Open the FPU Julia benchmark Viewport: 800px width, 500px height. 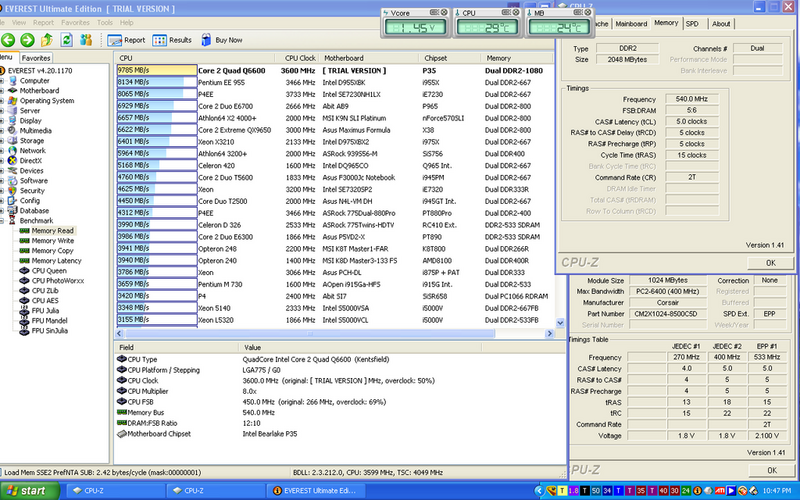point(45,310)
